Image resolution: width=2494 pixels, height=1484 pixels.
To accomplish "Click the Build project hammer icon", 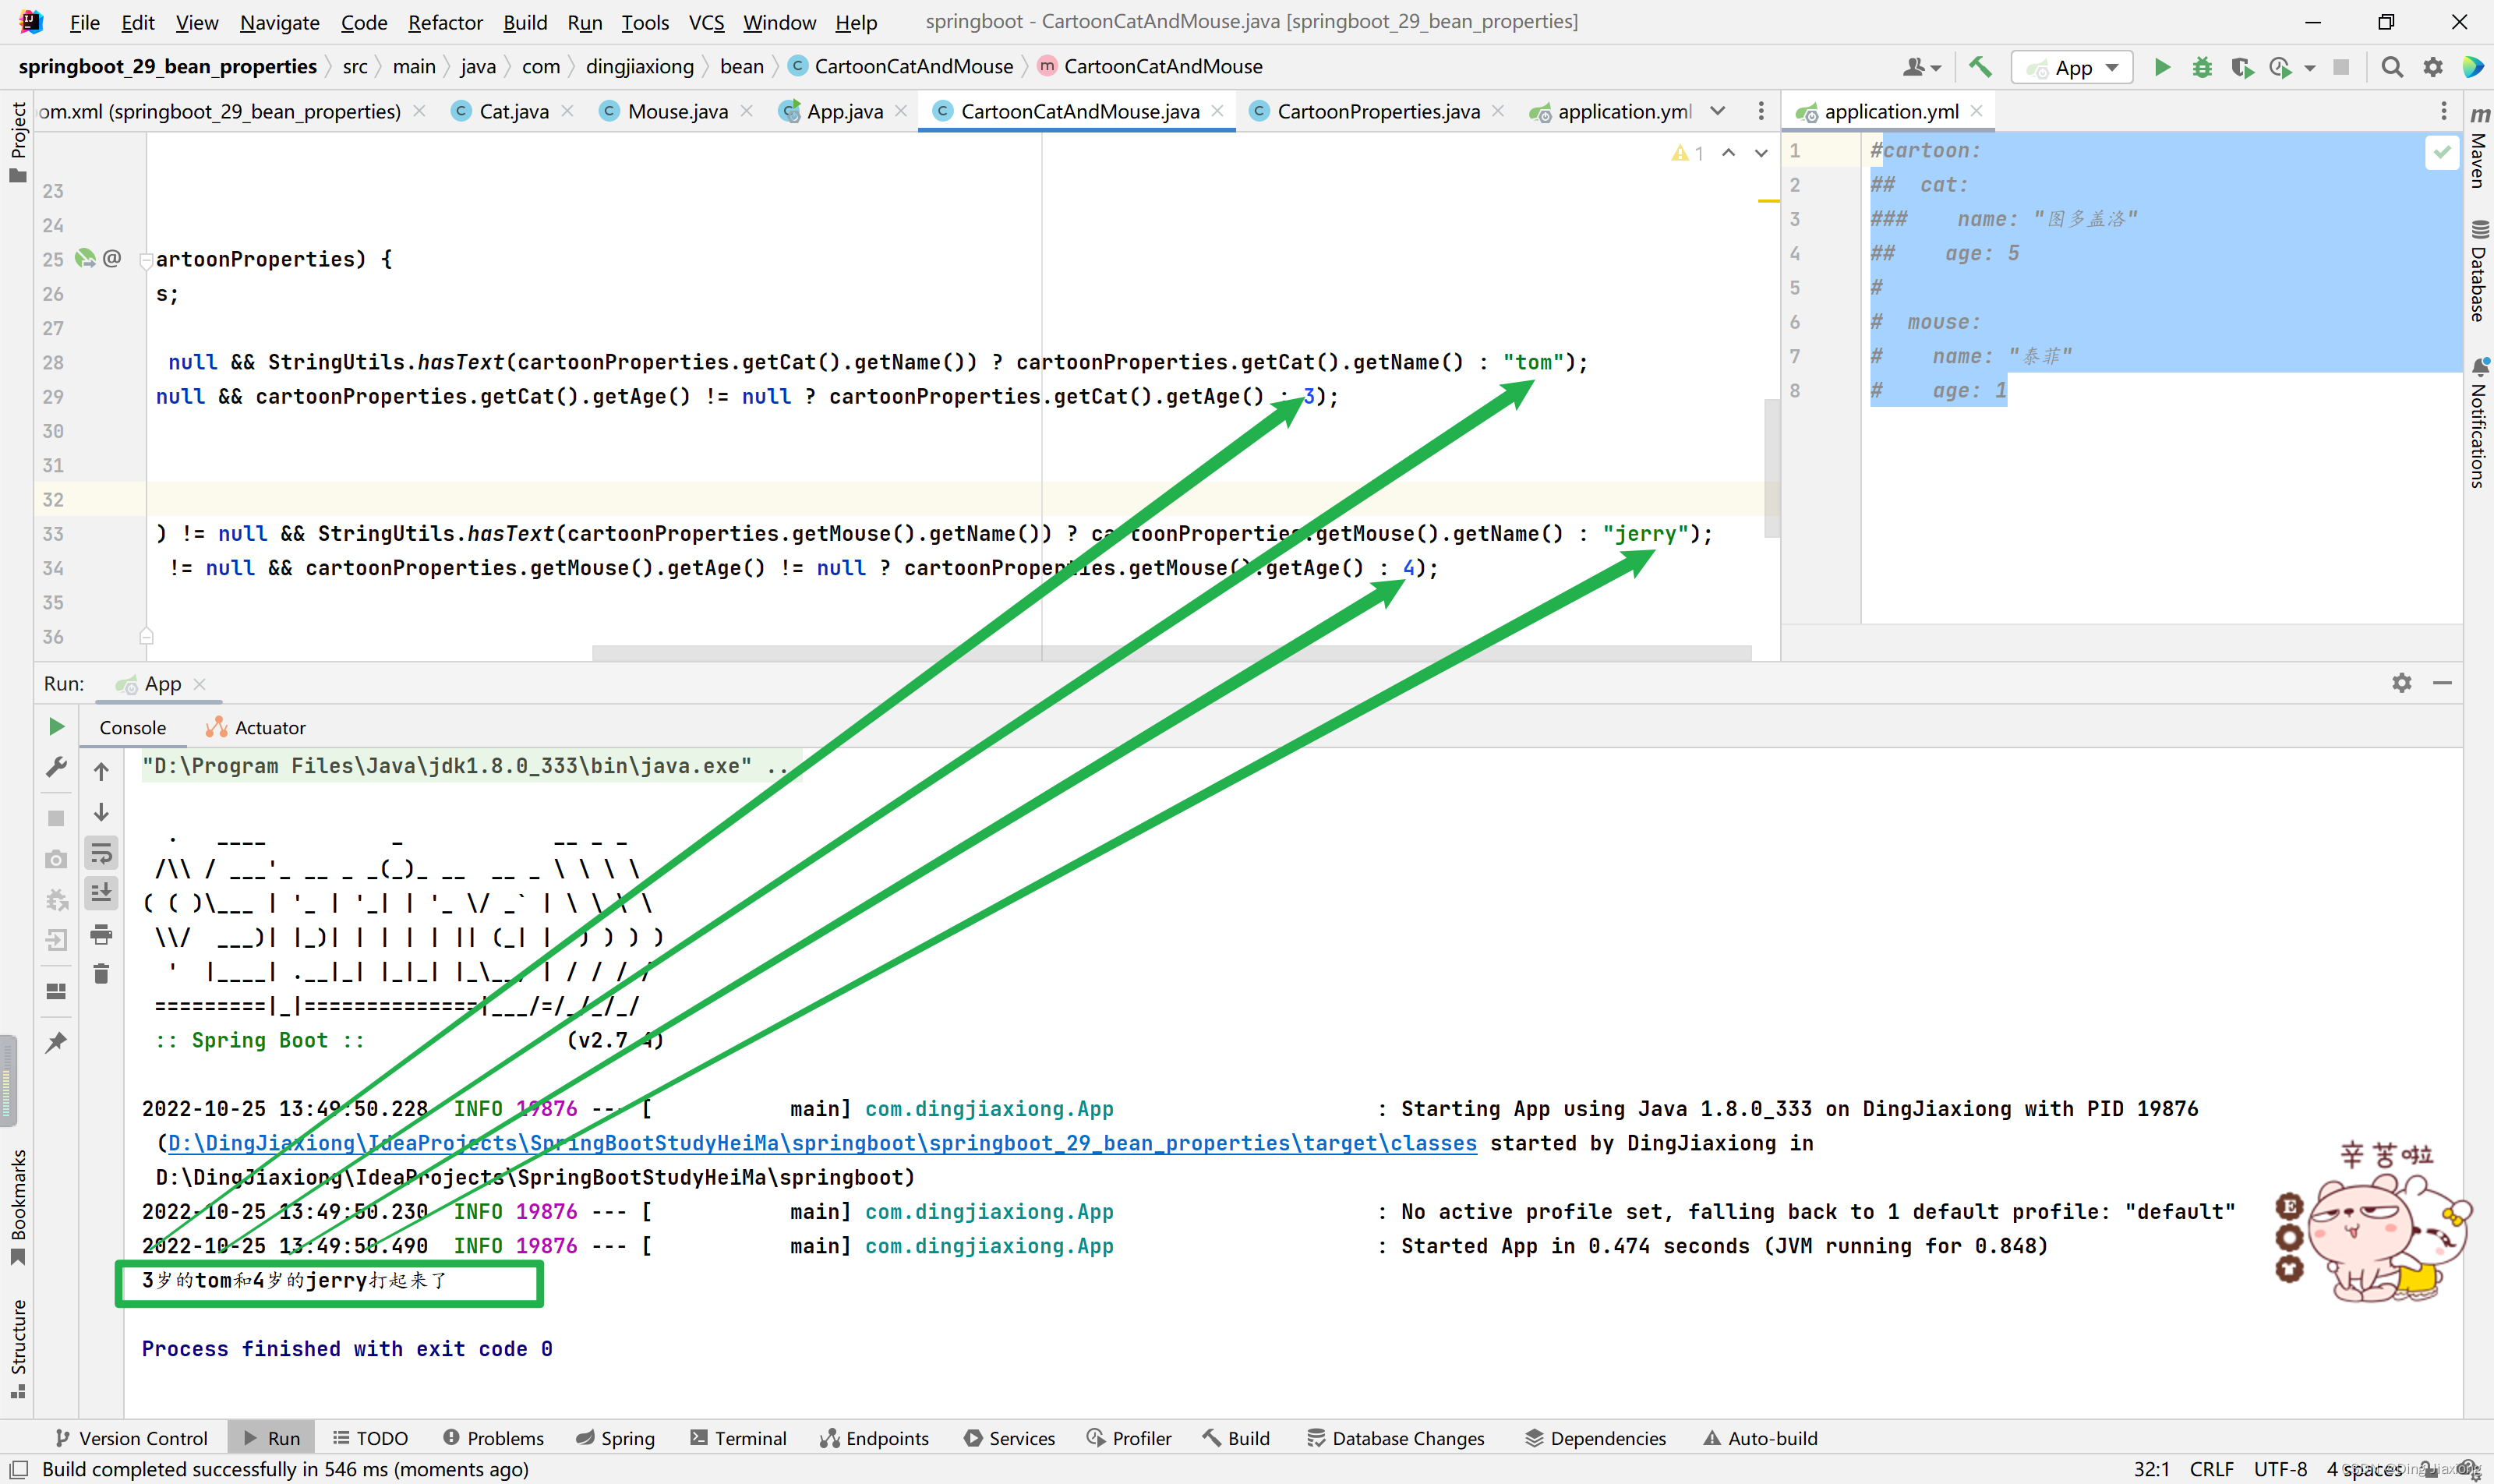I will 1979,67.
